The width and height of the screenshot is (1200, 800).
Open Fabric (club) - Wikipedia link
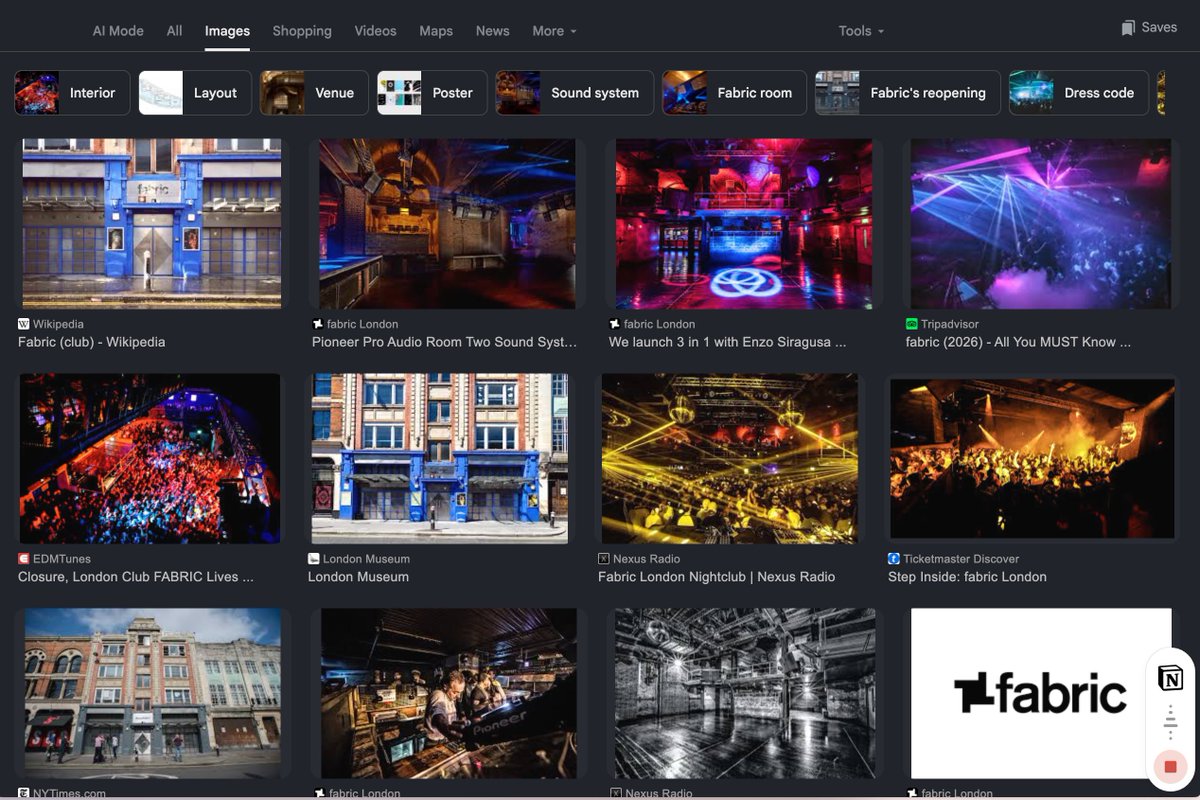tap(92, 342)
